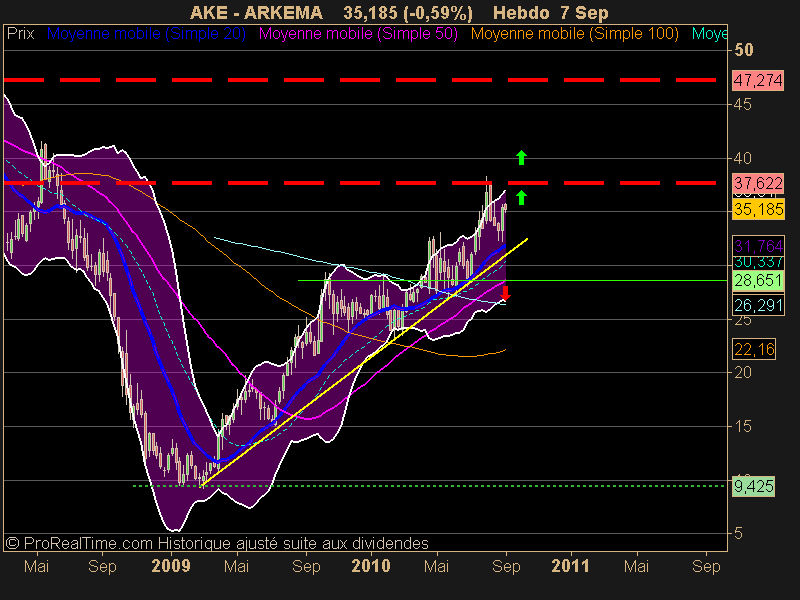Click the '2009' time axis label
The height and width of the screenshot is (600, 800).
171,566
